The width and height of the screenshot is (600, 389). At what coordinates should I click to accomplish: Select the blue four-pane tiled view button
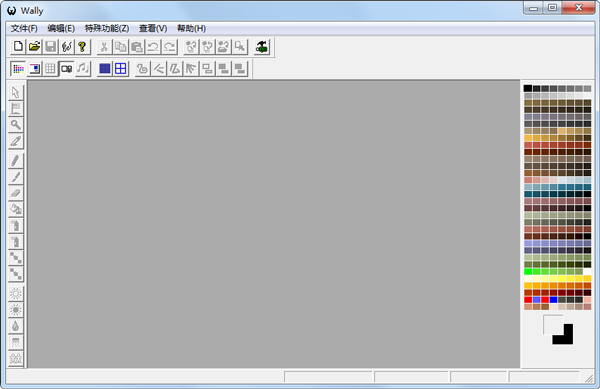click(x=121, y=69)
